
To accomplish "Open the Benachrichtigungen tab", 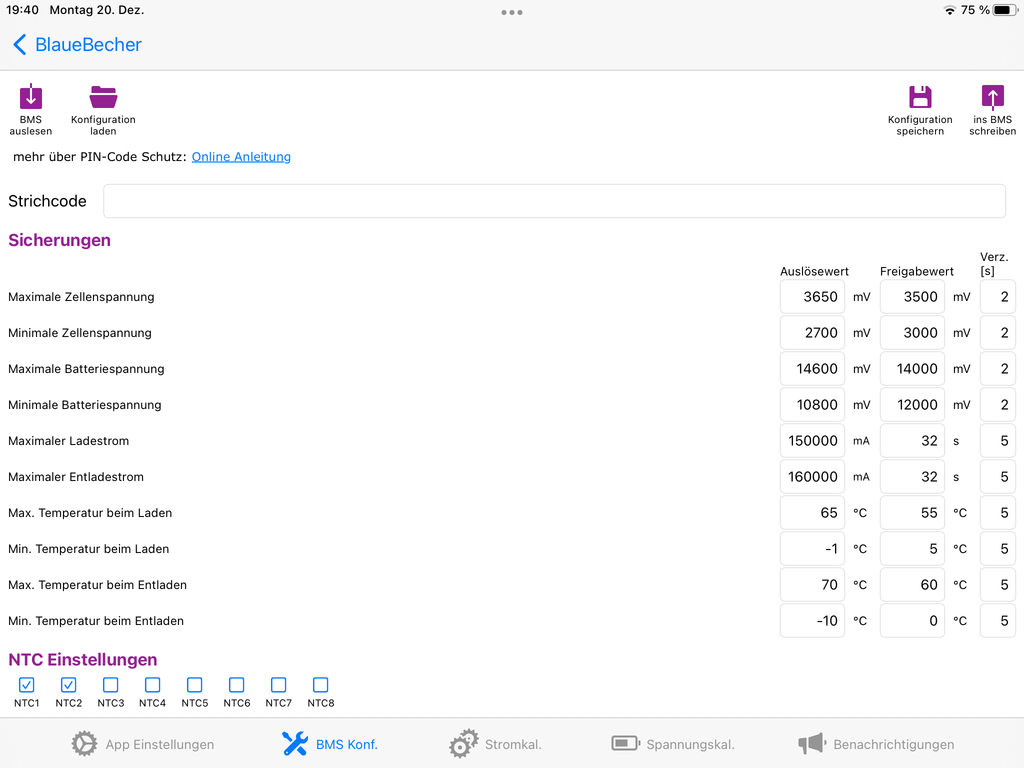I will [x=876, y=744].
